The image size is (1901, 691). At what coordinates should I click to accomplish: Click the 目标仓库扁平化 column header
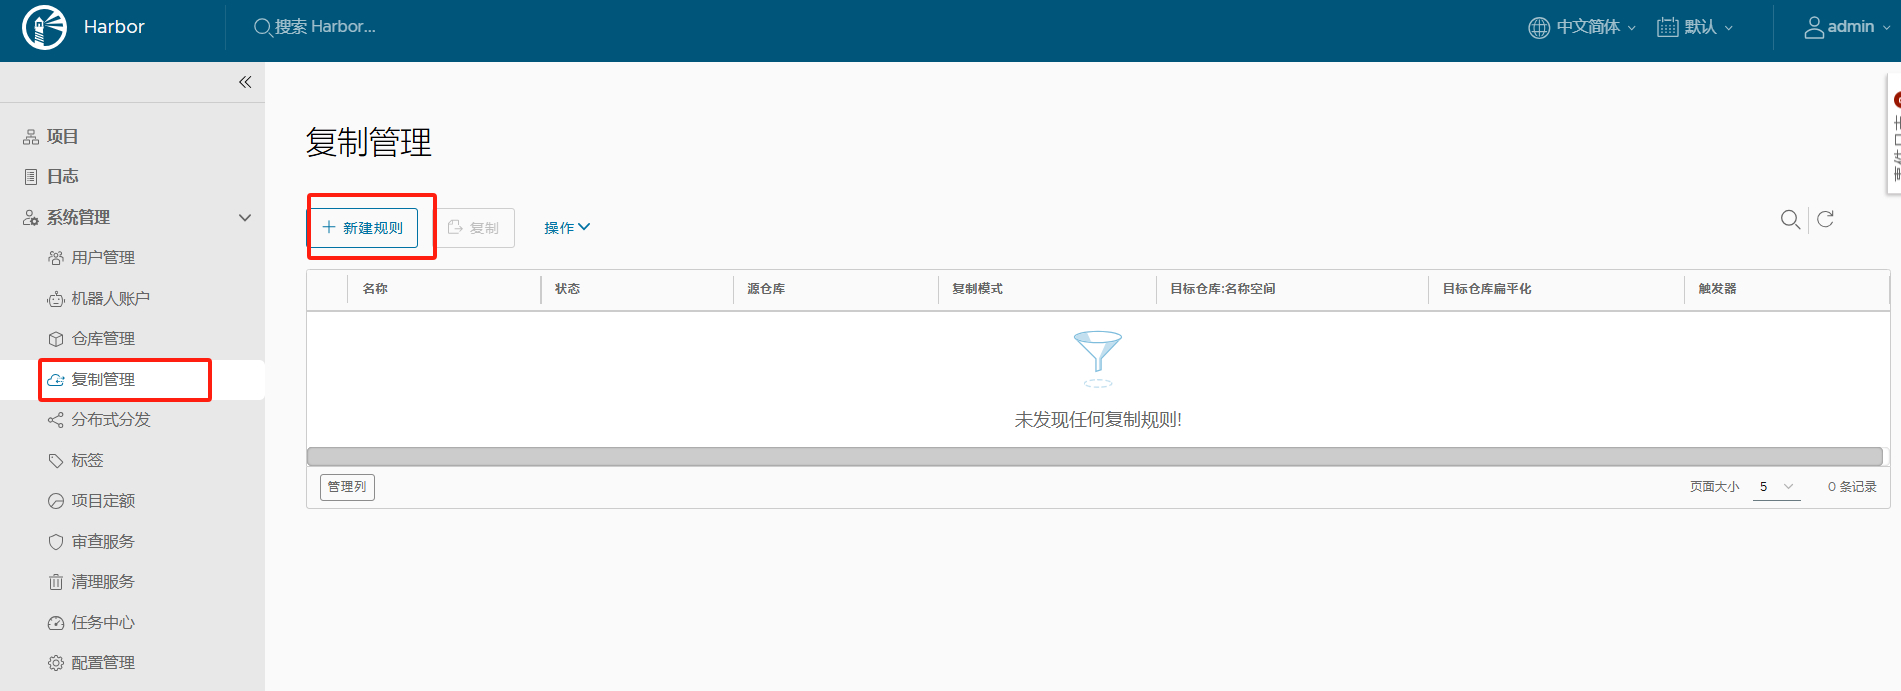(1487, 289)
